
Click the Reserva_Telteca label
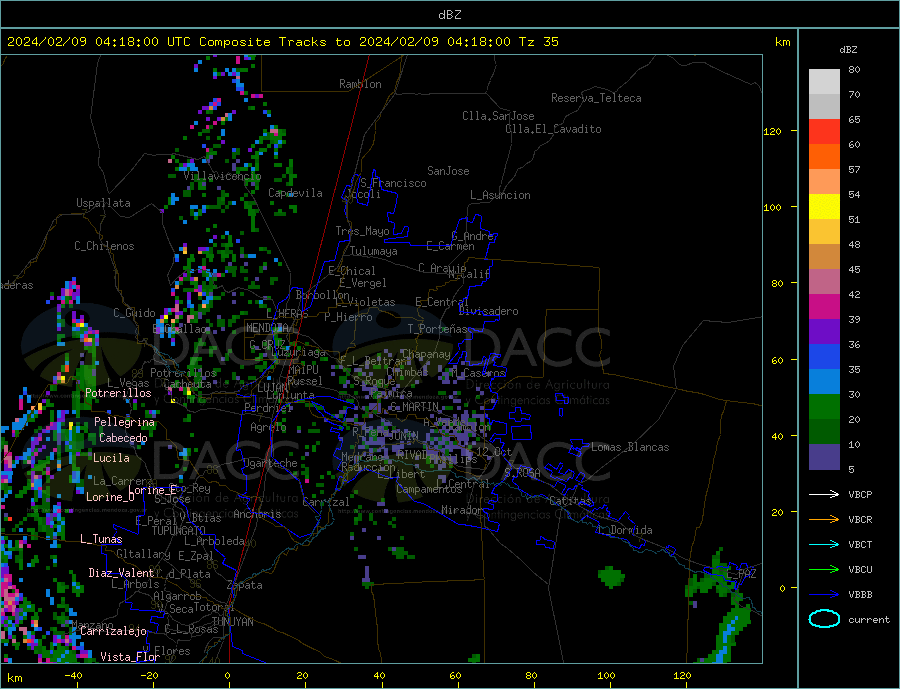[596, 98]
